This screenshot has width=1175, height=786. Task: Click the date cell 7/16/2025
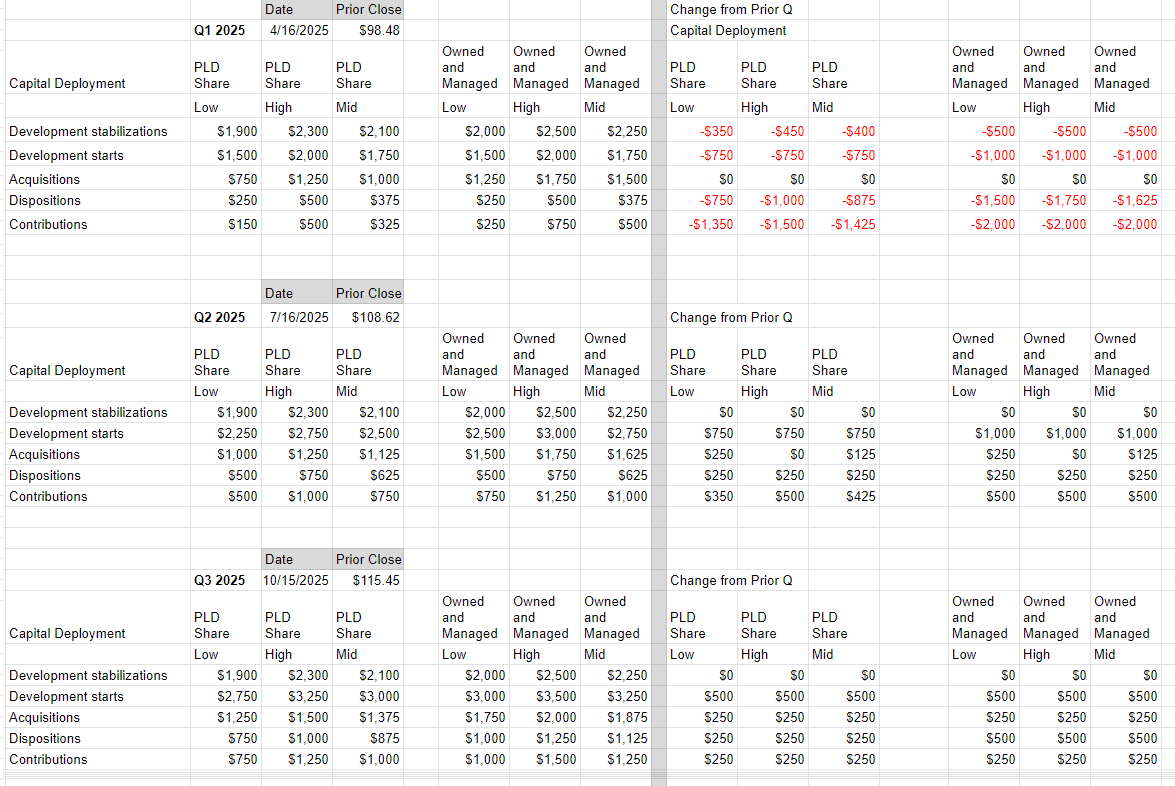297,318
